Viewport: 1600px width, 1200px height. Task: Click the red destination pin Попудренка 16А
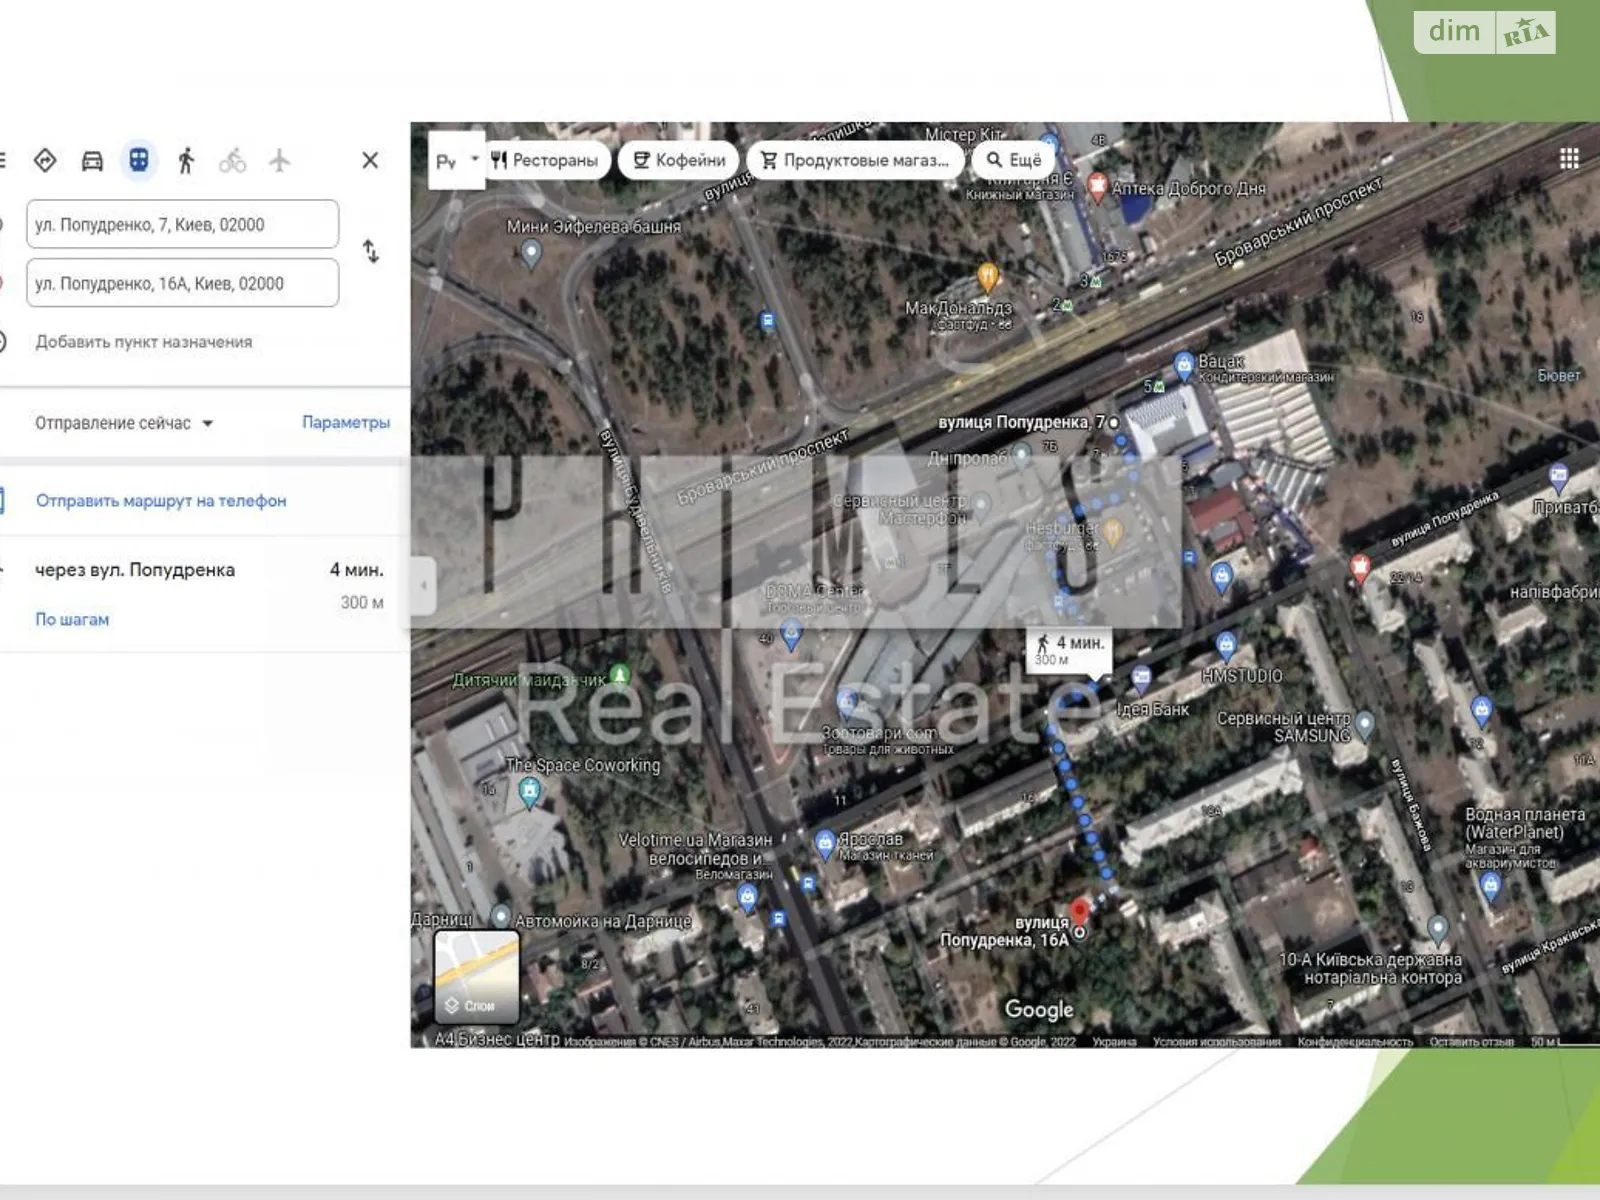[1079, 912]
